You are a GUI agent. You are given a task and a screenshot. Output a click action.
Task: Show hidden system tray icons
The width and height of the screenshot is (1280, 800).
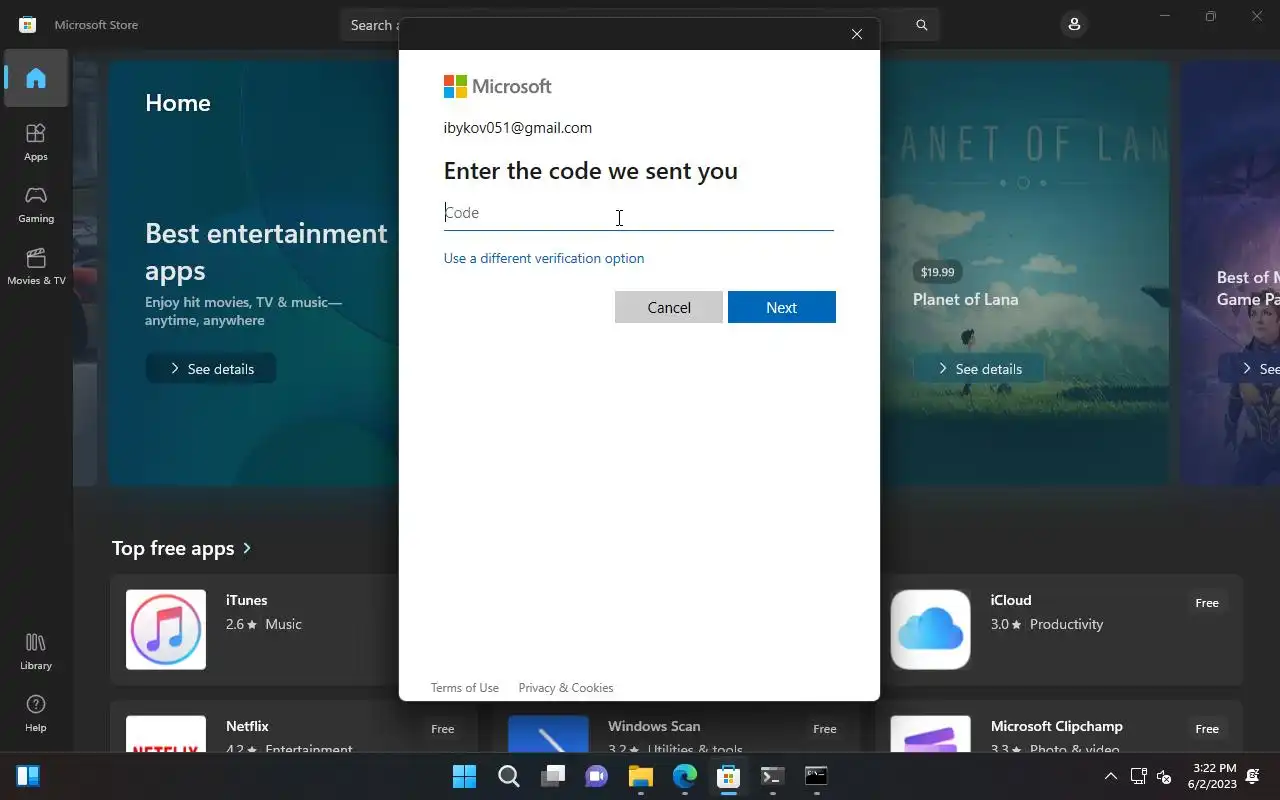1110,776
